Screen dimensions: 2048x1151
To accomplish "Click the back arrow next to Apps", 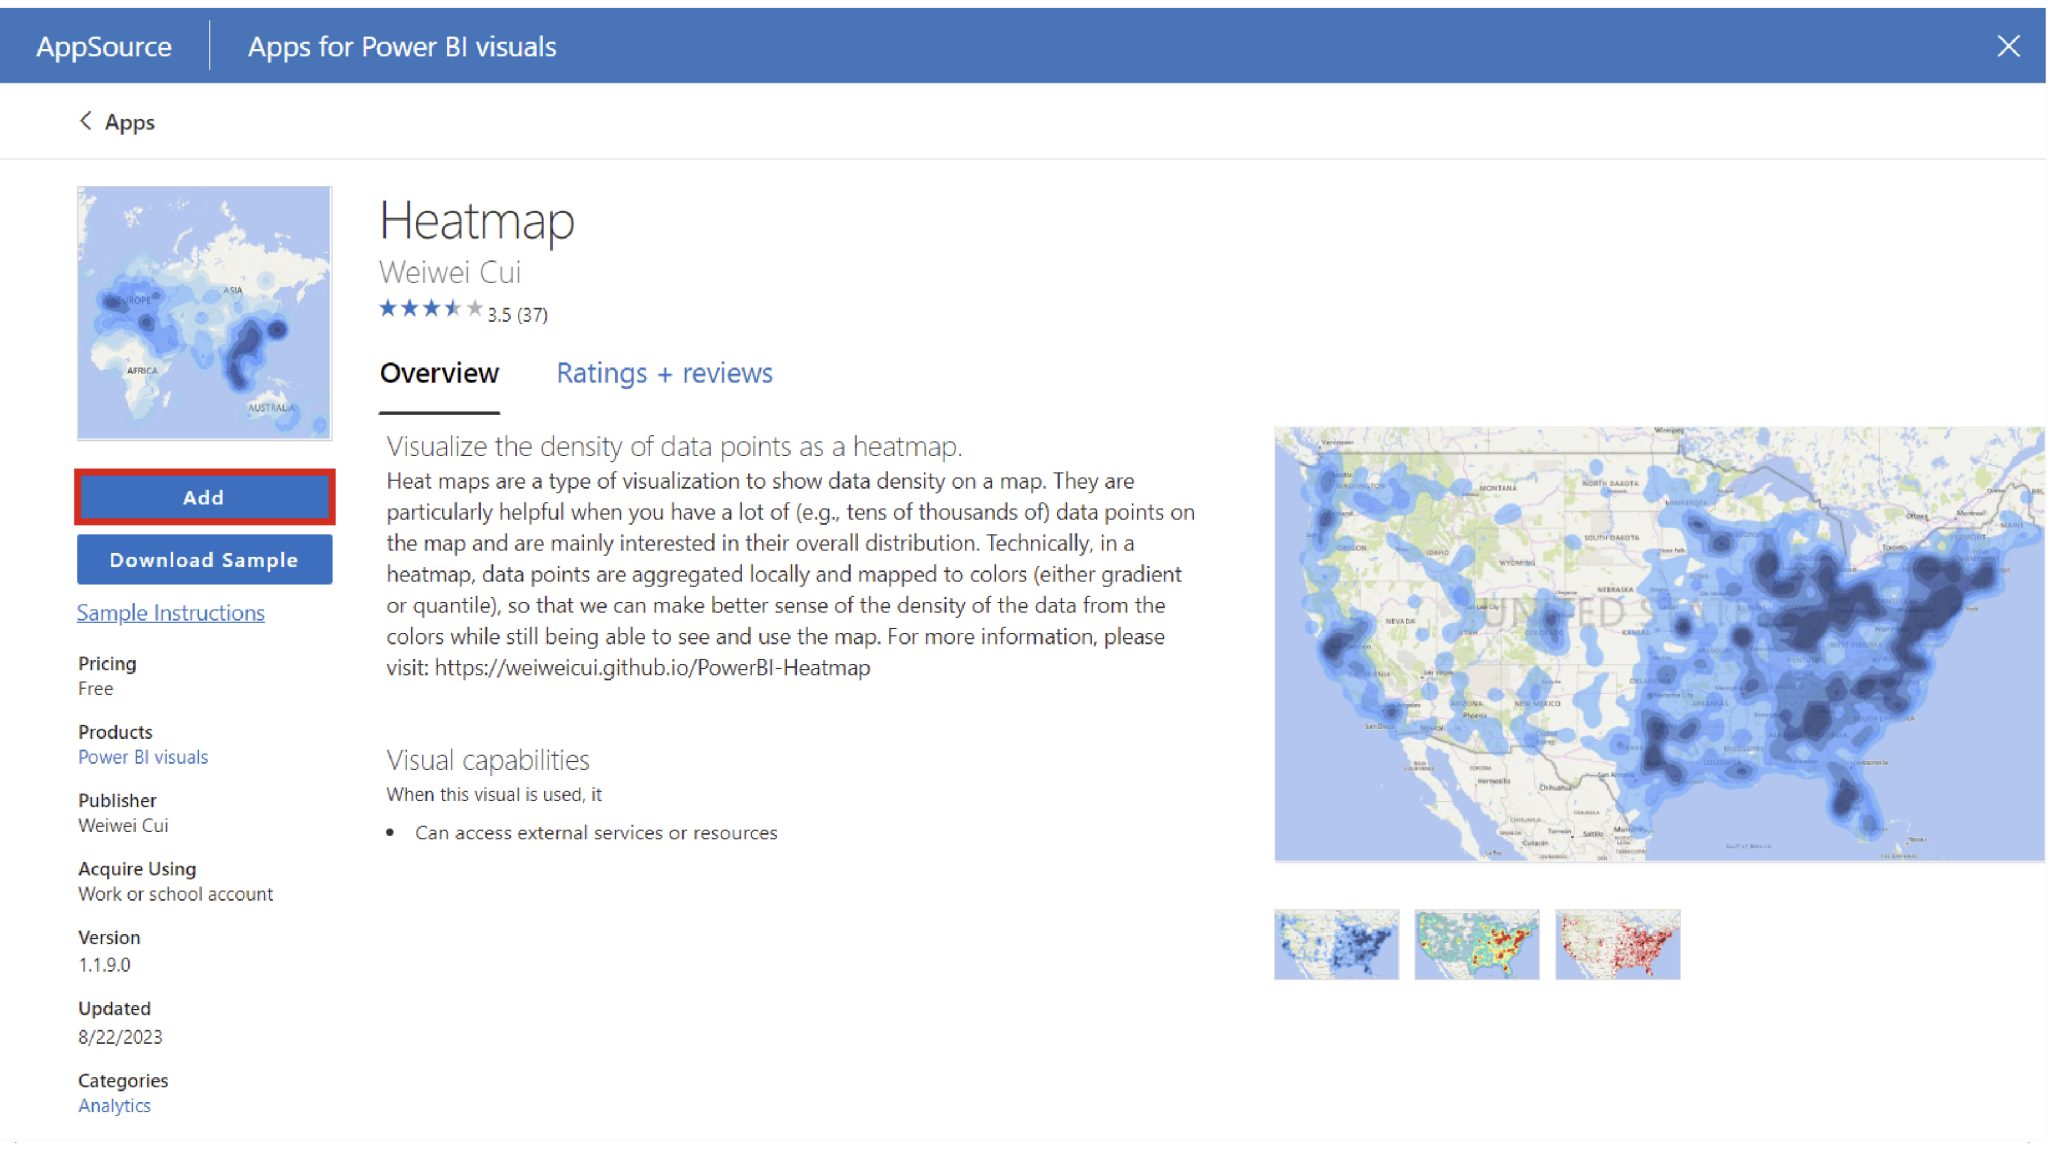I will point(86,121).
